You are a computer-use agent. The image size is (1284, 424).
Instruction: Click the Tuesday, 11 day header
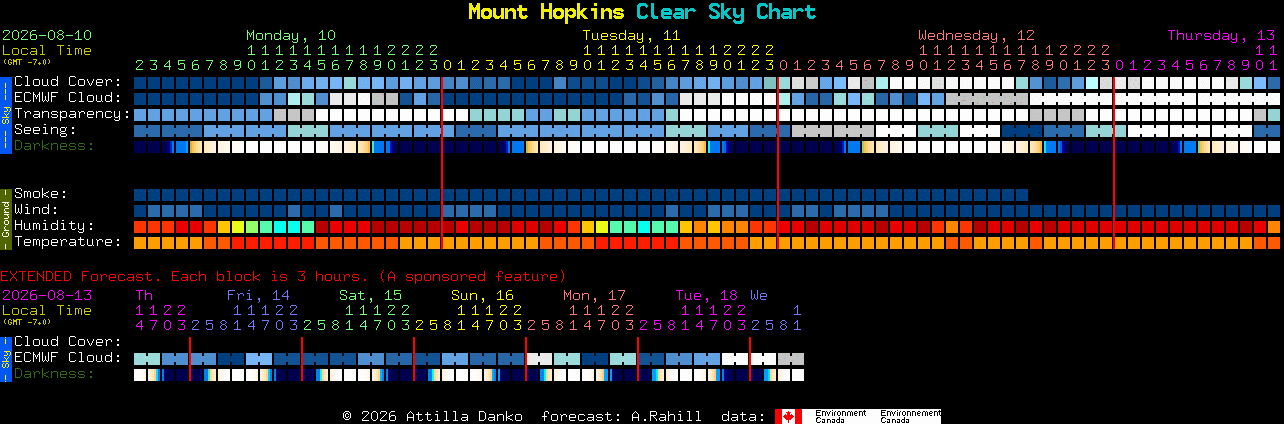631,35
